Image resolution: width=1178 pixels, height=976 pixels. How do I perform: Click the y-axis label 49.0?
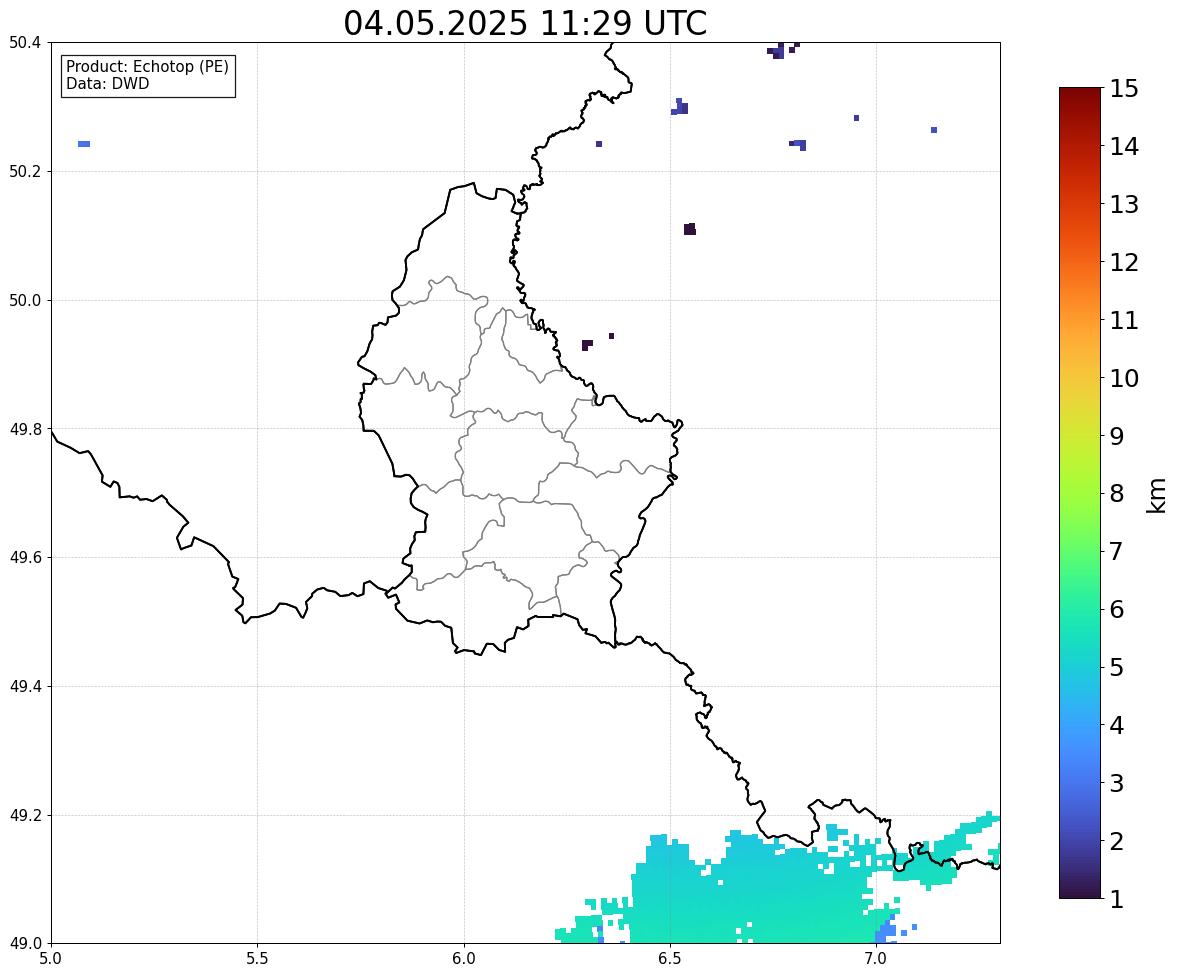pyautogui.click(x=25, y=944)
